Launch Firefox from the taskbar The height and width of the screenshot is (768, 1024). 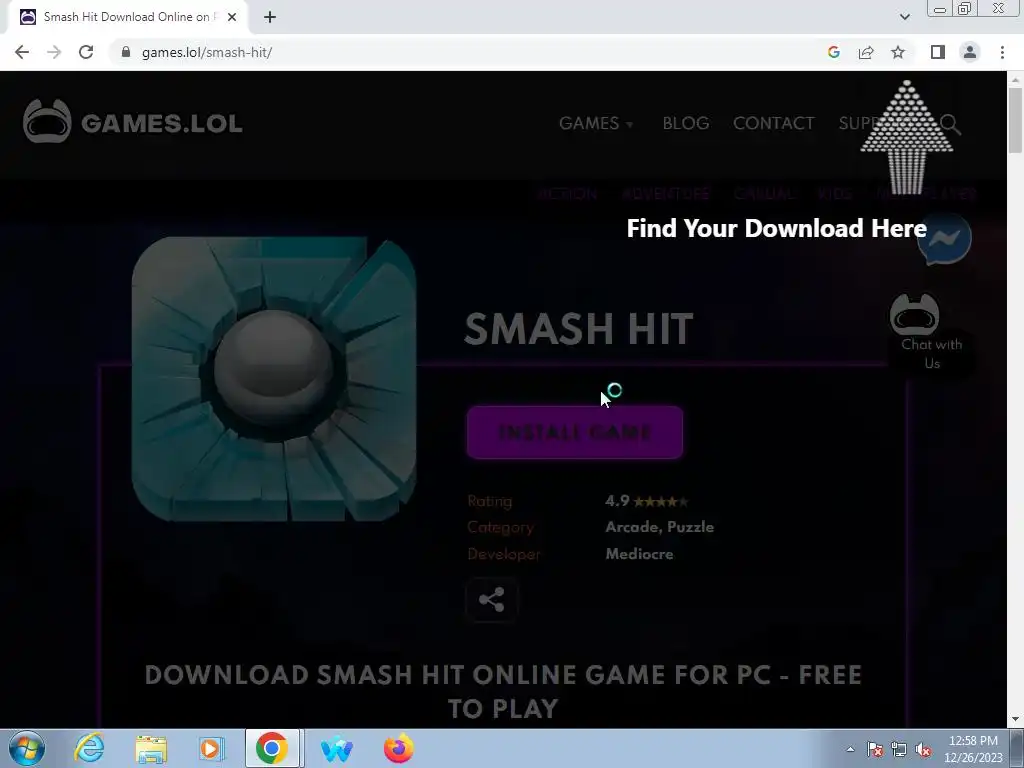[398, 748]
